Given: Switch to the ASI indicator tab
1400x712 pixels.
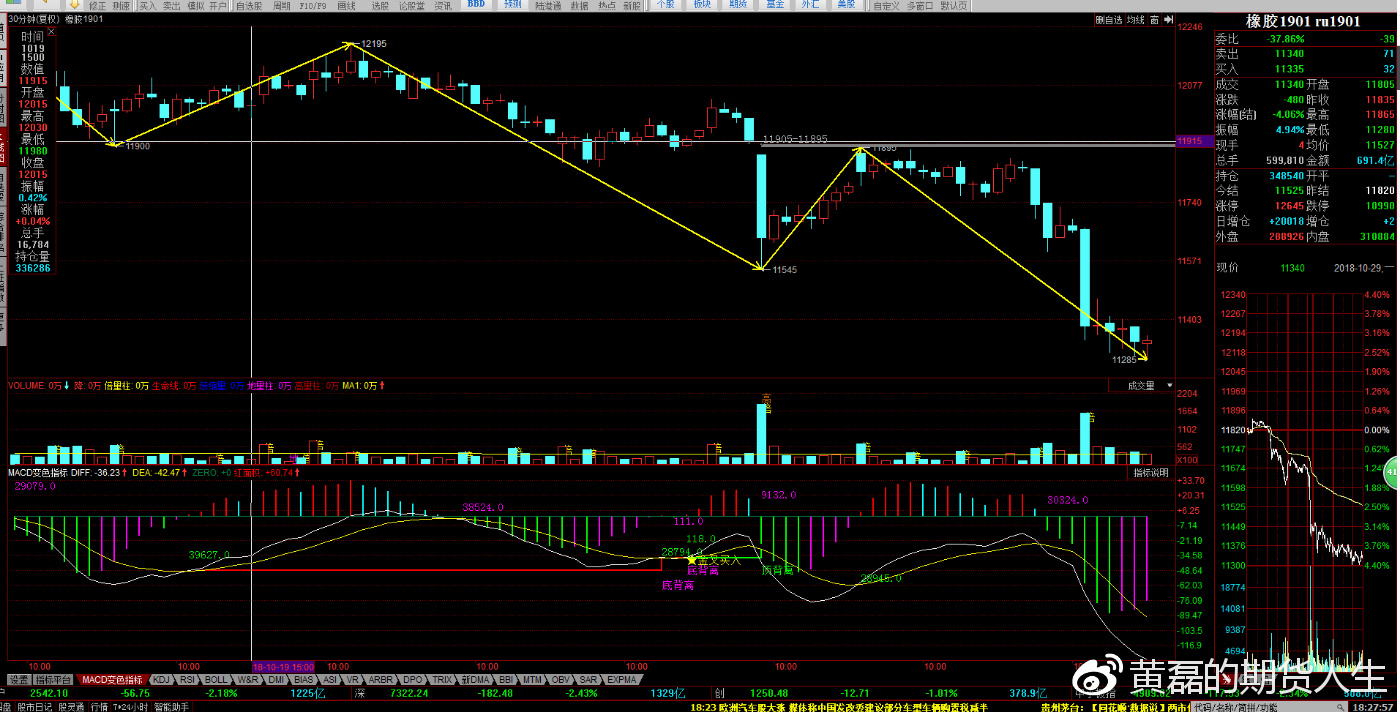Looking at the screenshot, I should click(331, 679).
